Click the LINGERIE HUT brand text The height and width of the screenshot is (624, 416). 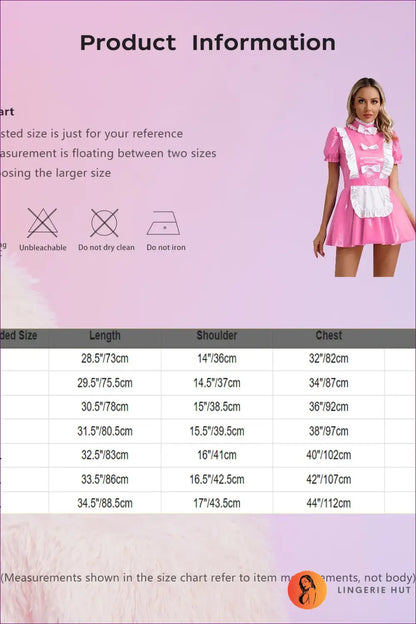(374, 590)
